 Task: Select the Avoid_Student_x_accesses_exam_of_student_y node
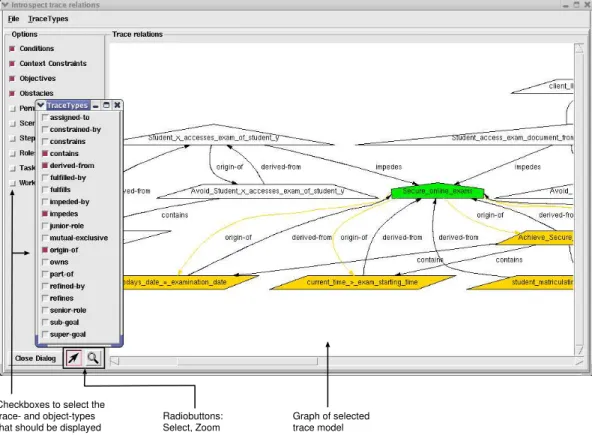coord(267,191)
